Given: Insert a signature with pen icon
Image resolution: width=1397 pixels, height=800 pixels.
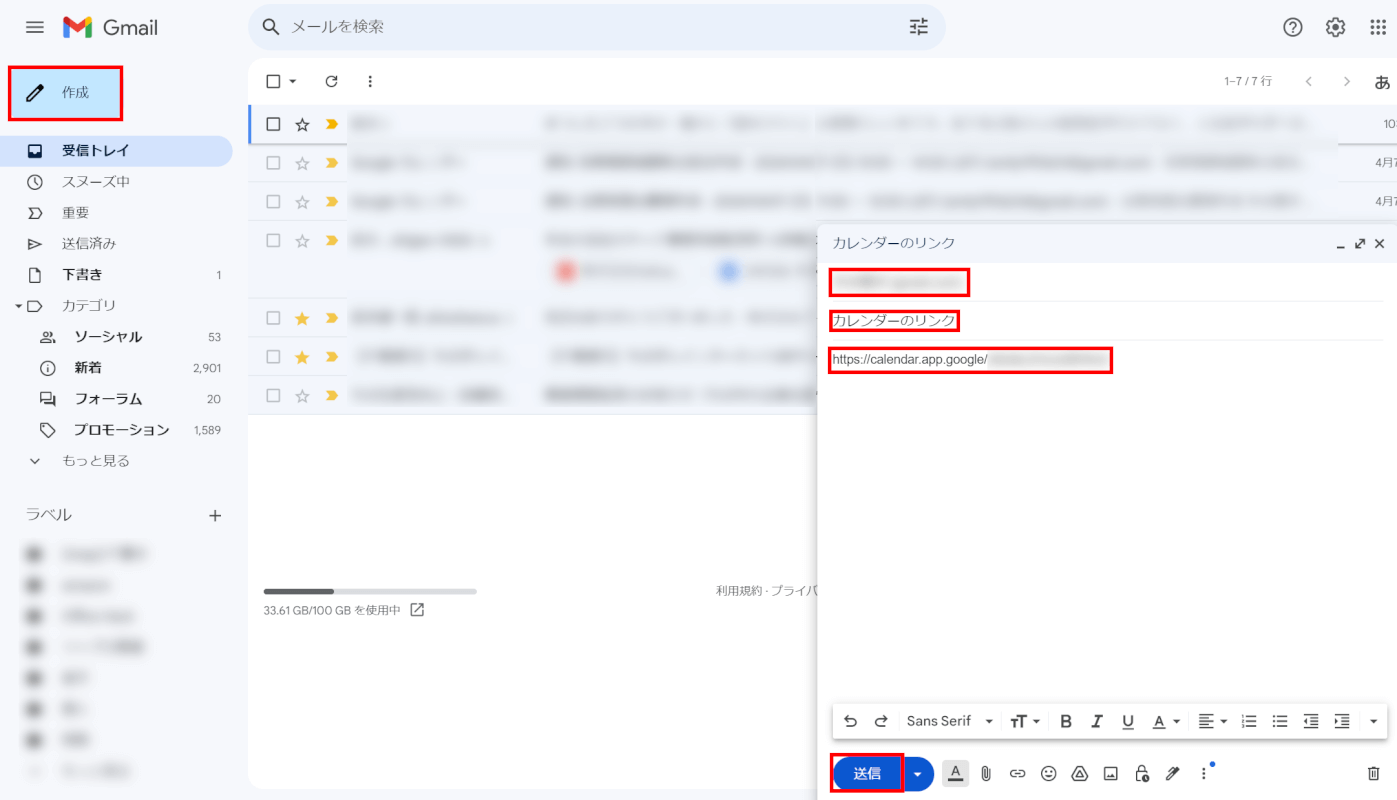Looking at the screenshot, I should [x=1172, y=773].
